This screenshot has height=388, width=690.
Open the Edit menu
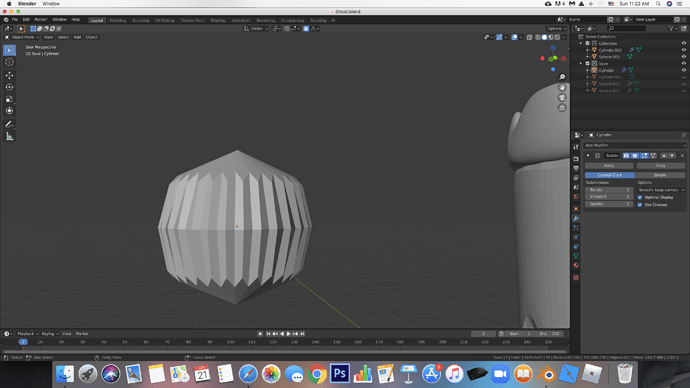click(26, 20)
